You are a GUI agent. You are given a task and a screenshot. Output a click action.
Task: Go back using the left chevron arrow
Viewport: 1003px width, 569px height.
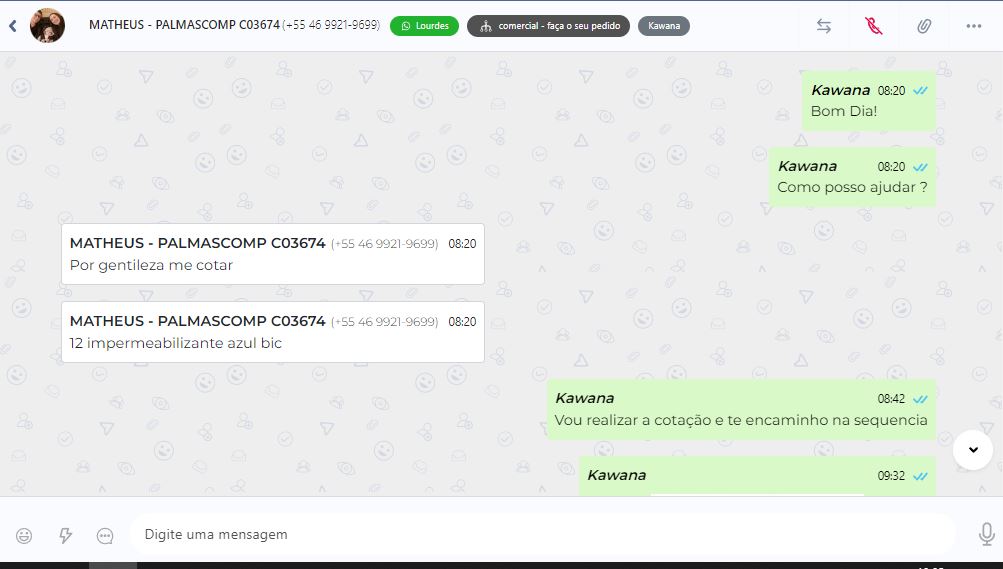(13, 26)
